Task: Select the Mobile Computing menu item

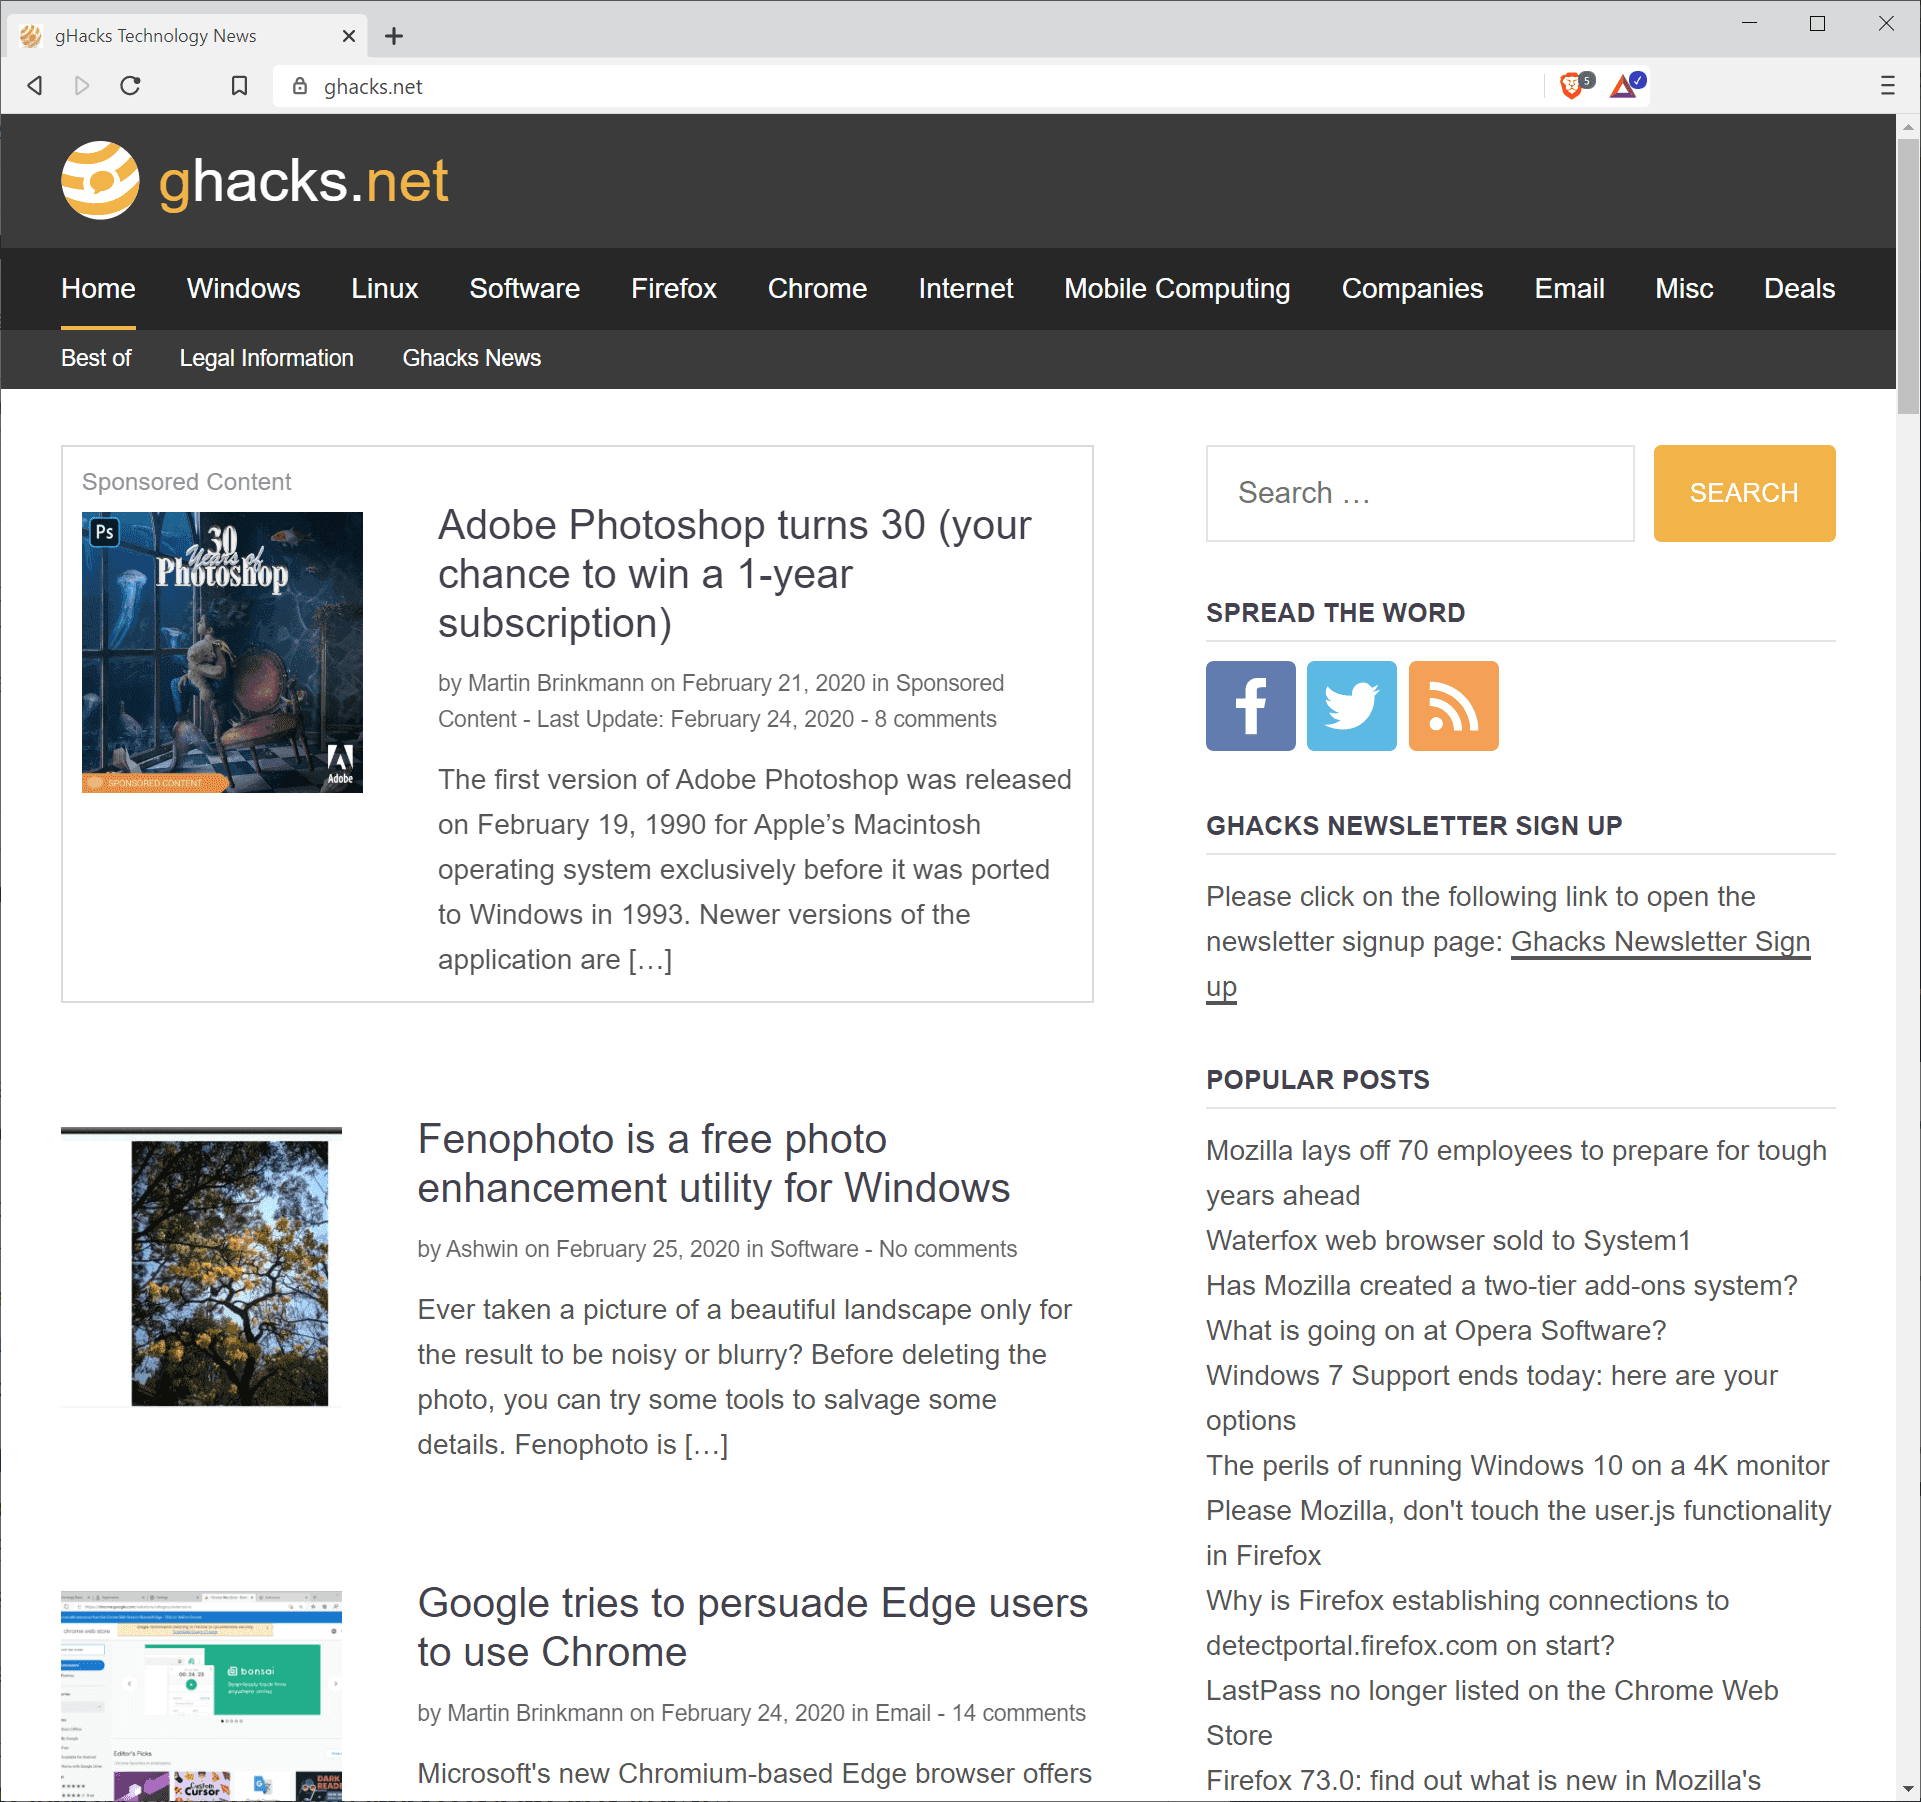Action: tap(1176, 289)
